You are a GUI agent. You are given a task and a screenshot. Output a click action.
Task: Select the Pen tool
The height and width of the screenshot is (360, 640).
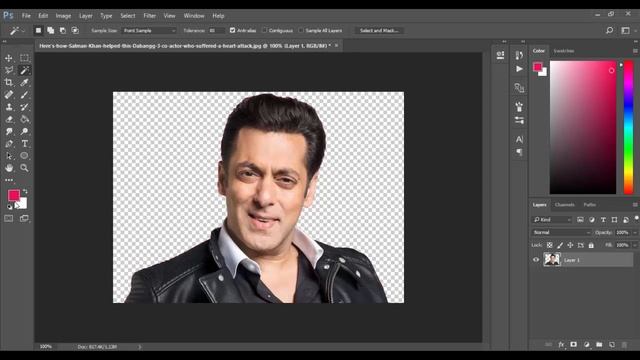pos(9,144)
